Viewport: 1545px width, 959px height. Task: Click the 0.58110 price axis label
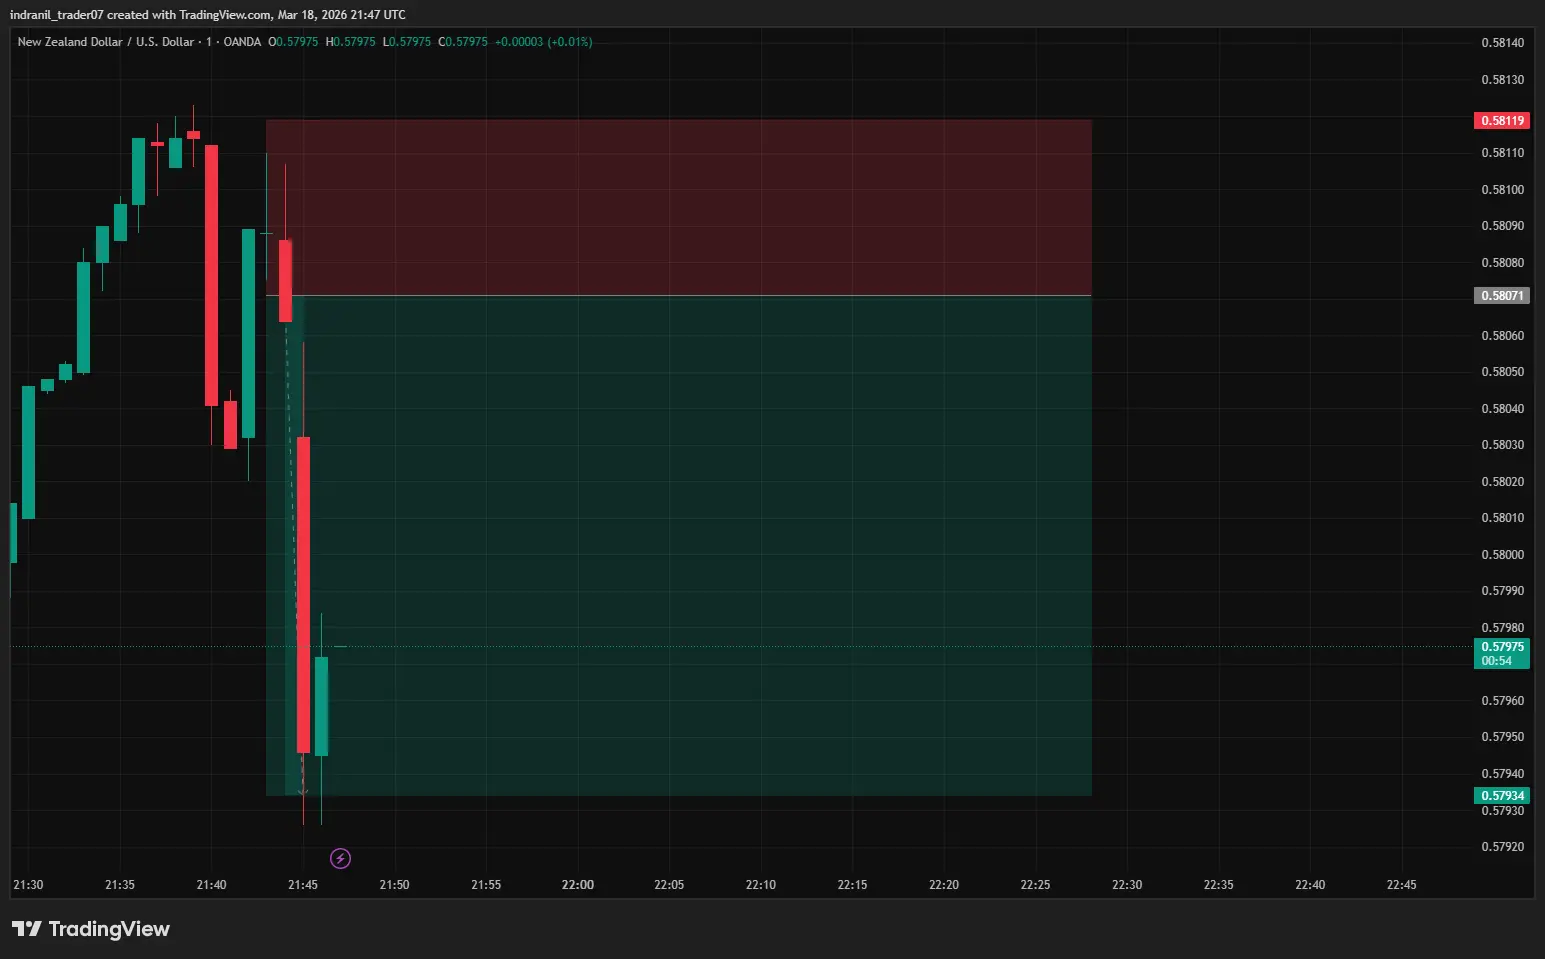click(x=1502, y=153)
